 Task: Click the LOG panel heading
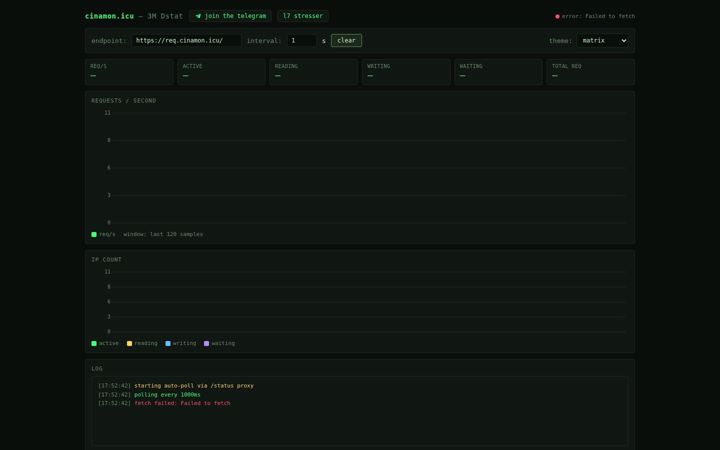[x=97, y=368]
